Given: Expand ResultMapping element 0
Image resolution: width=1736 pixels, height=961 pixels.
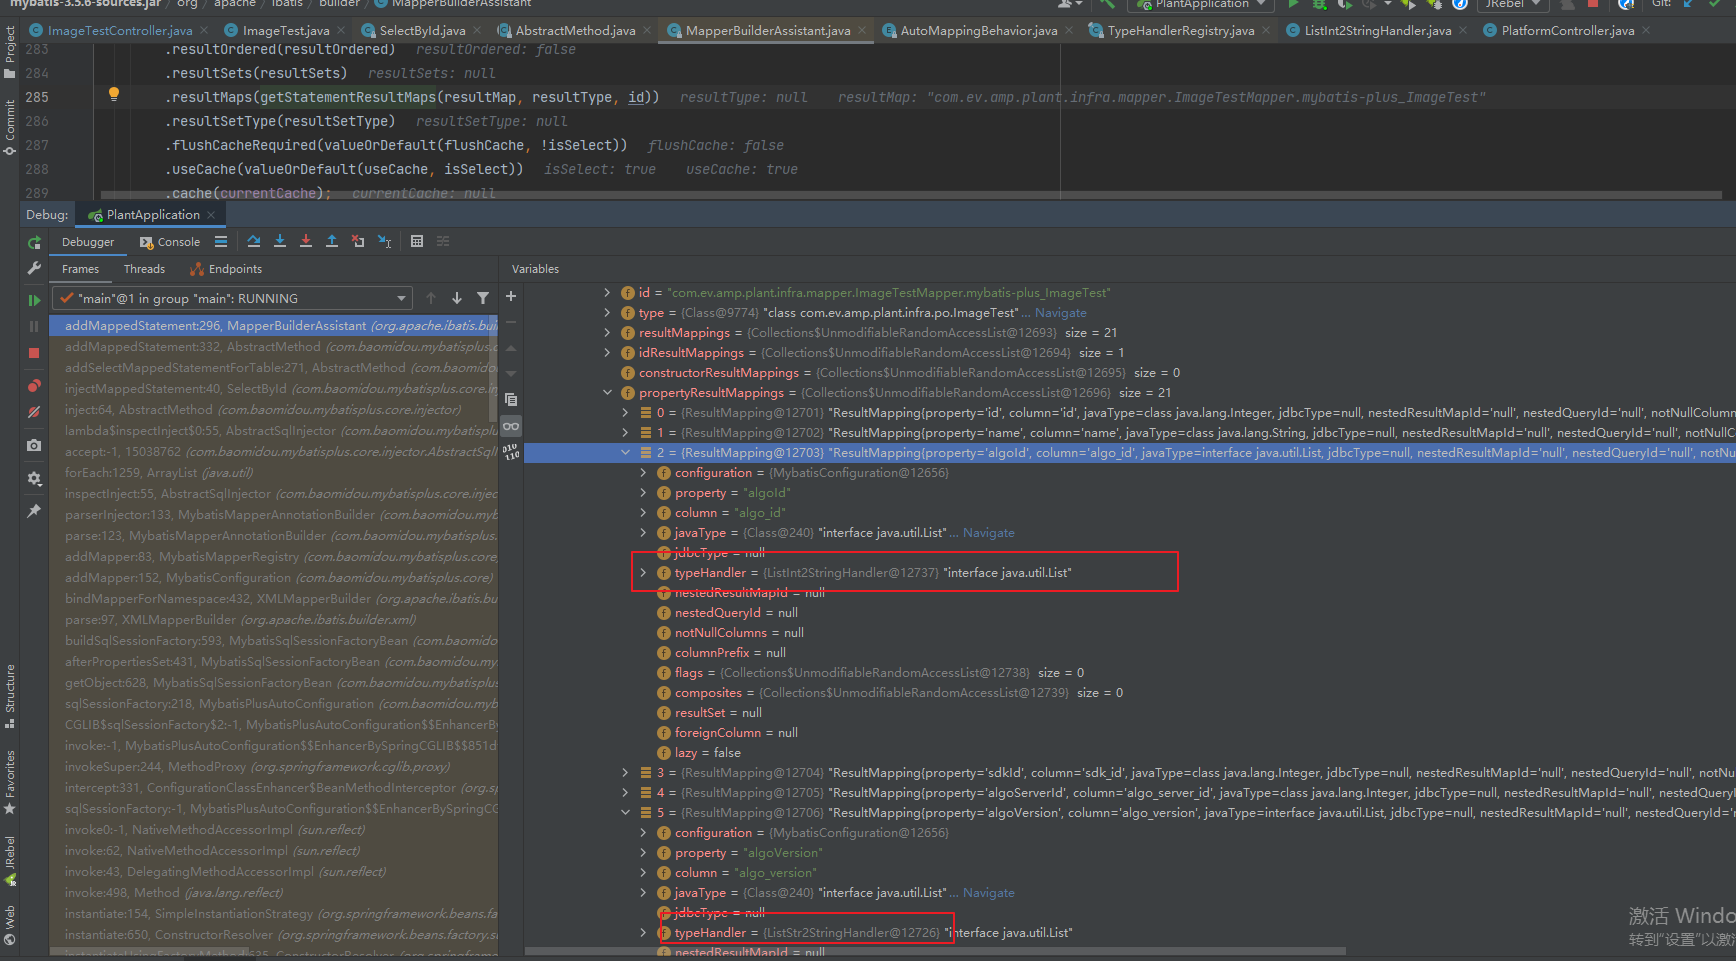Looking at the screenshot, I should (x=625, y=413).
